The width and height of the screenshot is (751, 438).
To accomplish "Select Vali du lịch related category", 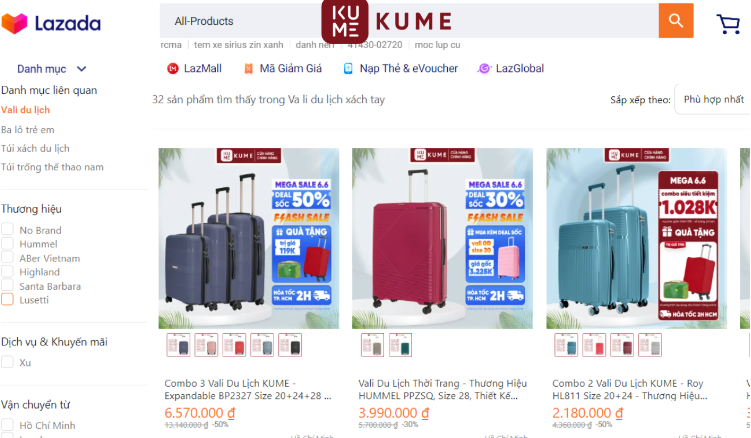I will pyautogui.click(x=25, y=110).
